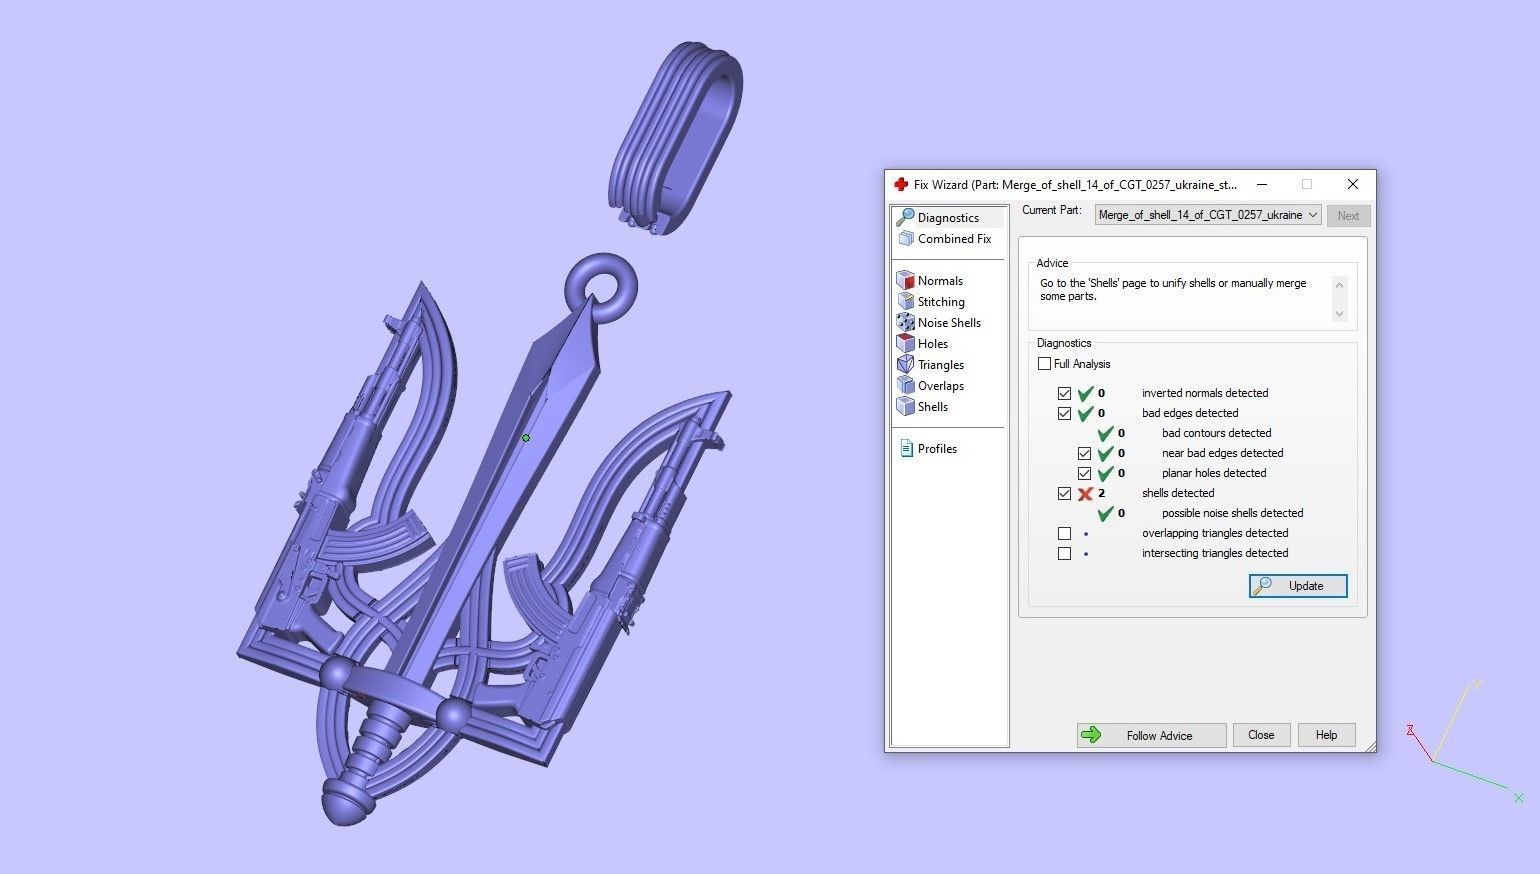Open the Combined Fix page
This screenshot has width=1540, height=874.
coord(954,238)
